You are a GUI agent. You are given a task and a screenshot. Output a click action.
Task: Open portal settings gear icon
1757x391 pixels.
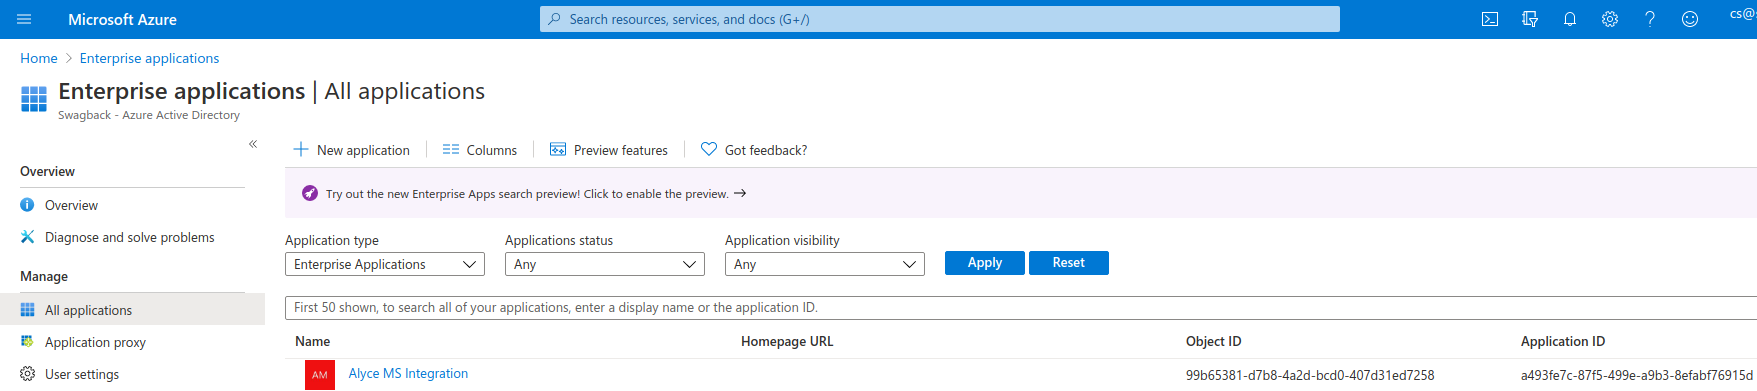click(1610, 19)
